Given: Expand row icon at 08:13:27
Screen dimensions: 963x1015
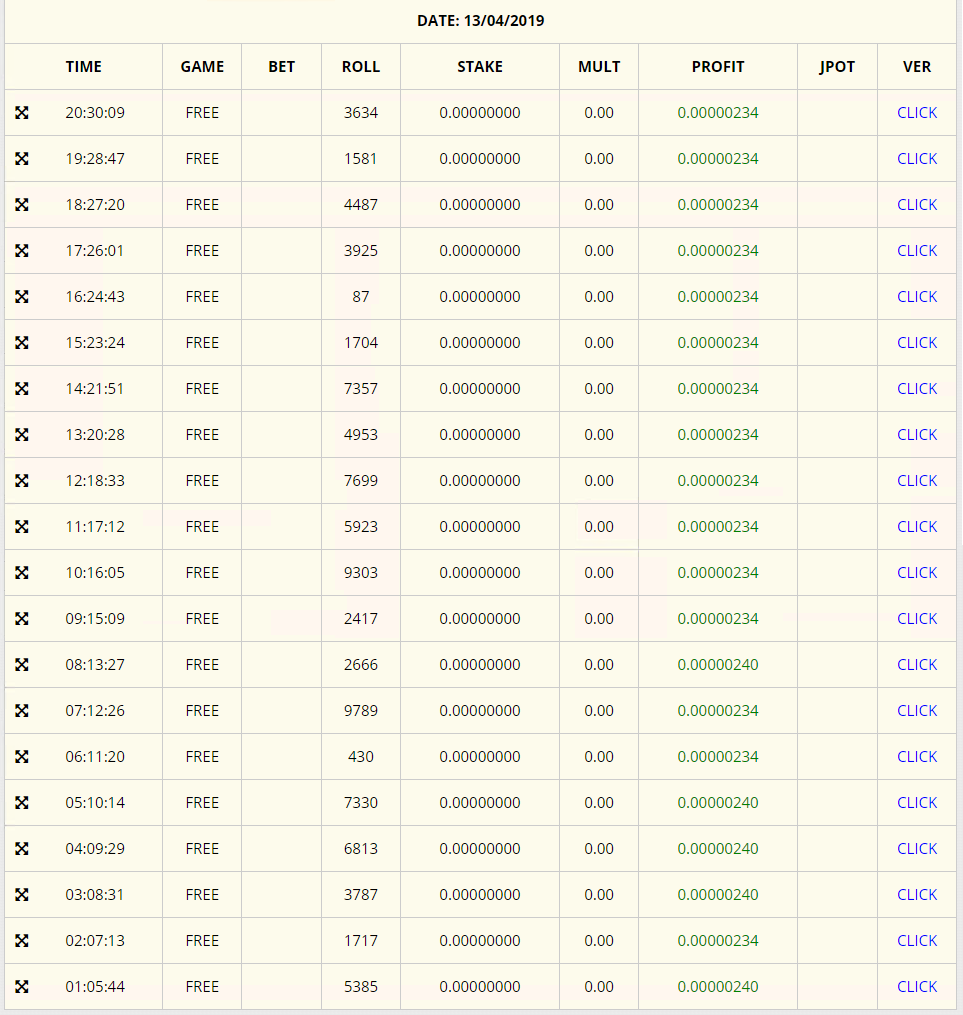Looking at the screenshot, I should pos(22,665).
